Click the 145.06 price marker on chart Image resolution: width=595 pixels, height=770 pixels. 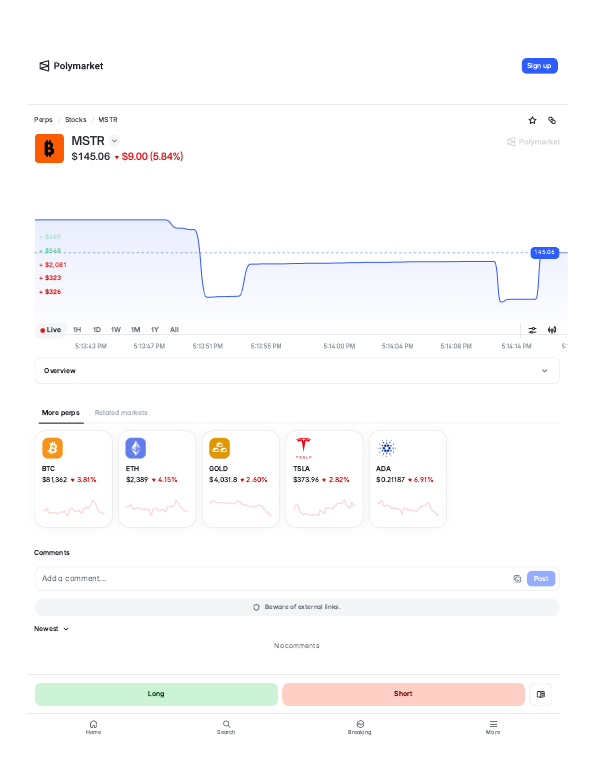[544, 252]
